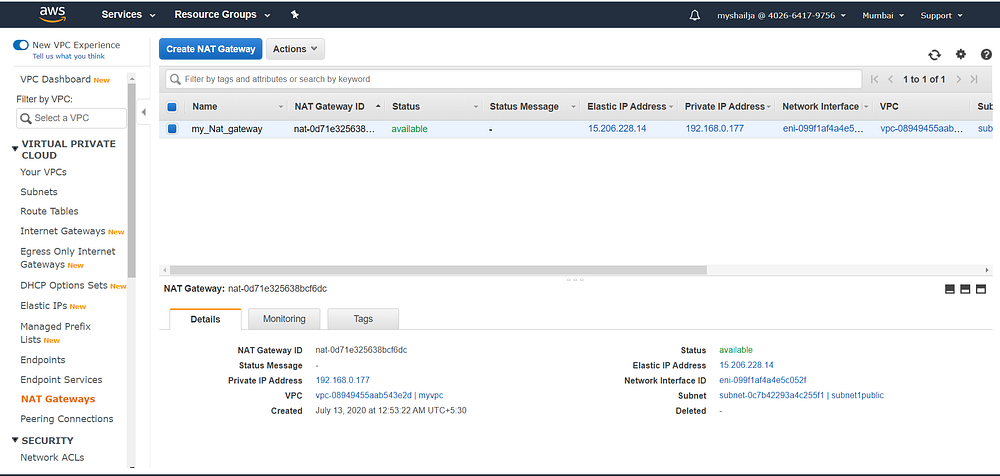This screenshot has height=476, width=1000.
Task: Click the search magnifier in the filter bar
Action: coord(174,79)
